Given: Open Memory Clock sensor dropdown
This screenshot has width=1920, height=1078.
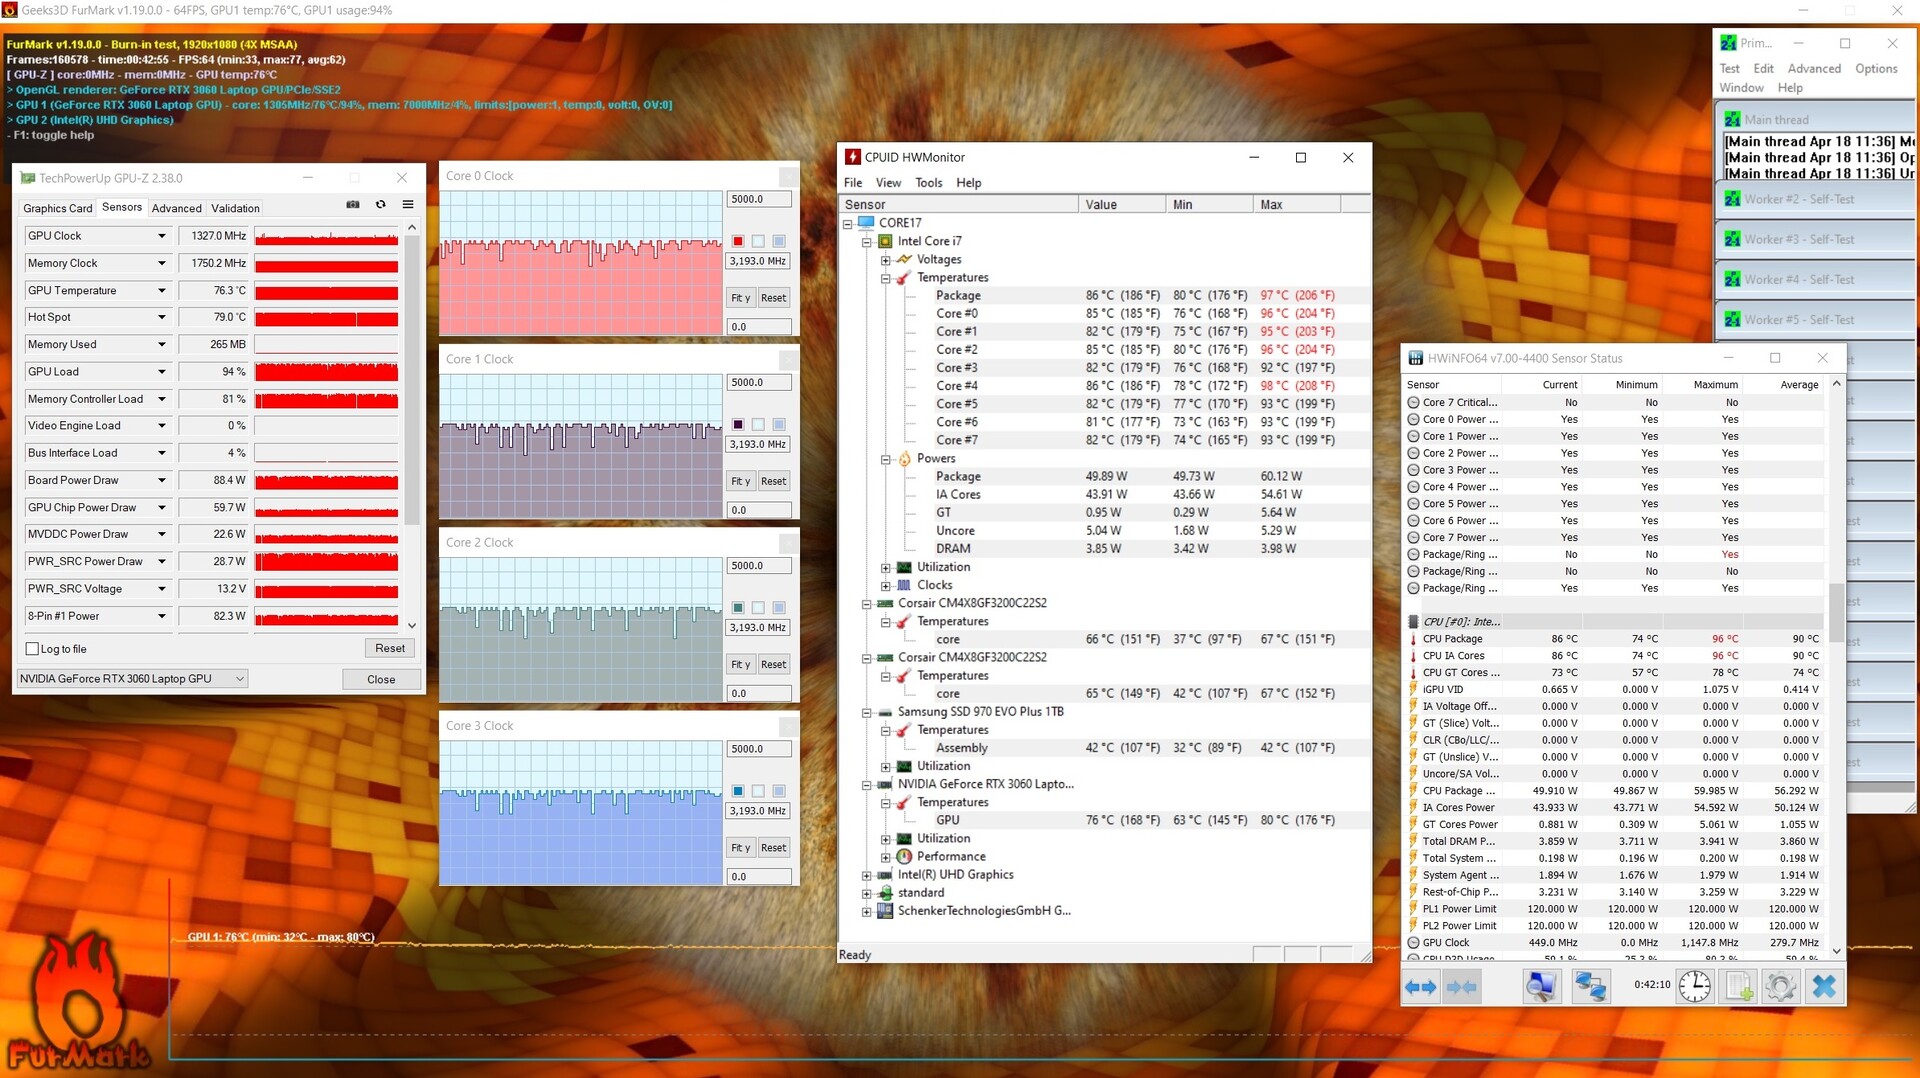Looking at the screenshot, I should 161,263.
